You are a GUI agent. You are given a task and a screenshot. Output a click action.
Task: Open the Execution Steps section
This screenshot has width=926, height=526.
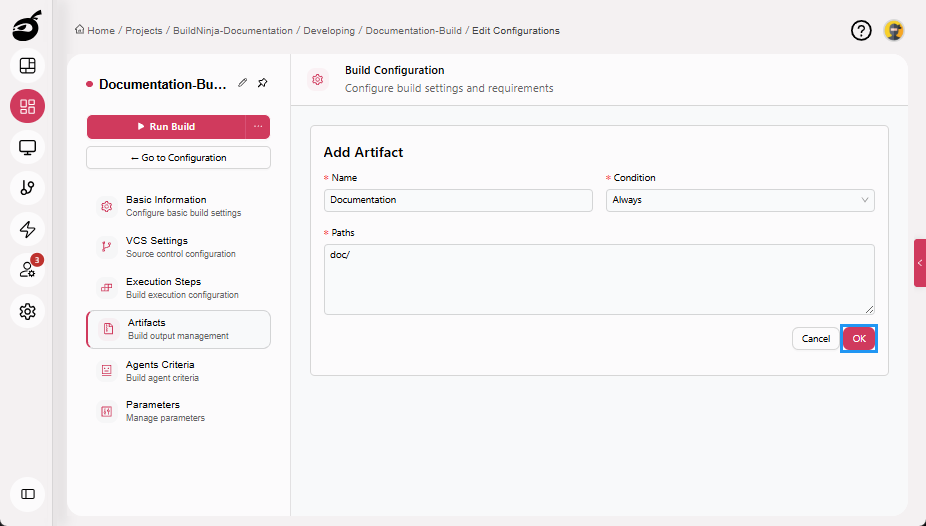coord(178,288)
